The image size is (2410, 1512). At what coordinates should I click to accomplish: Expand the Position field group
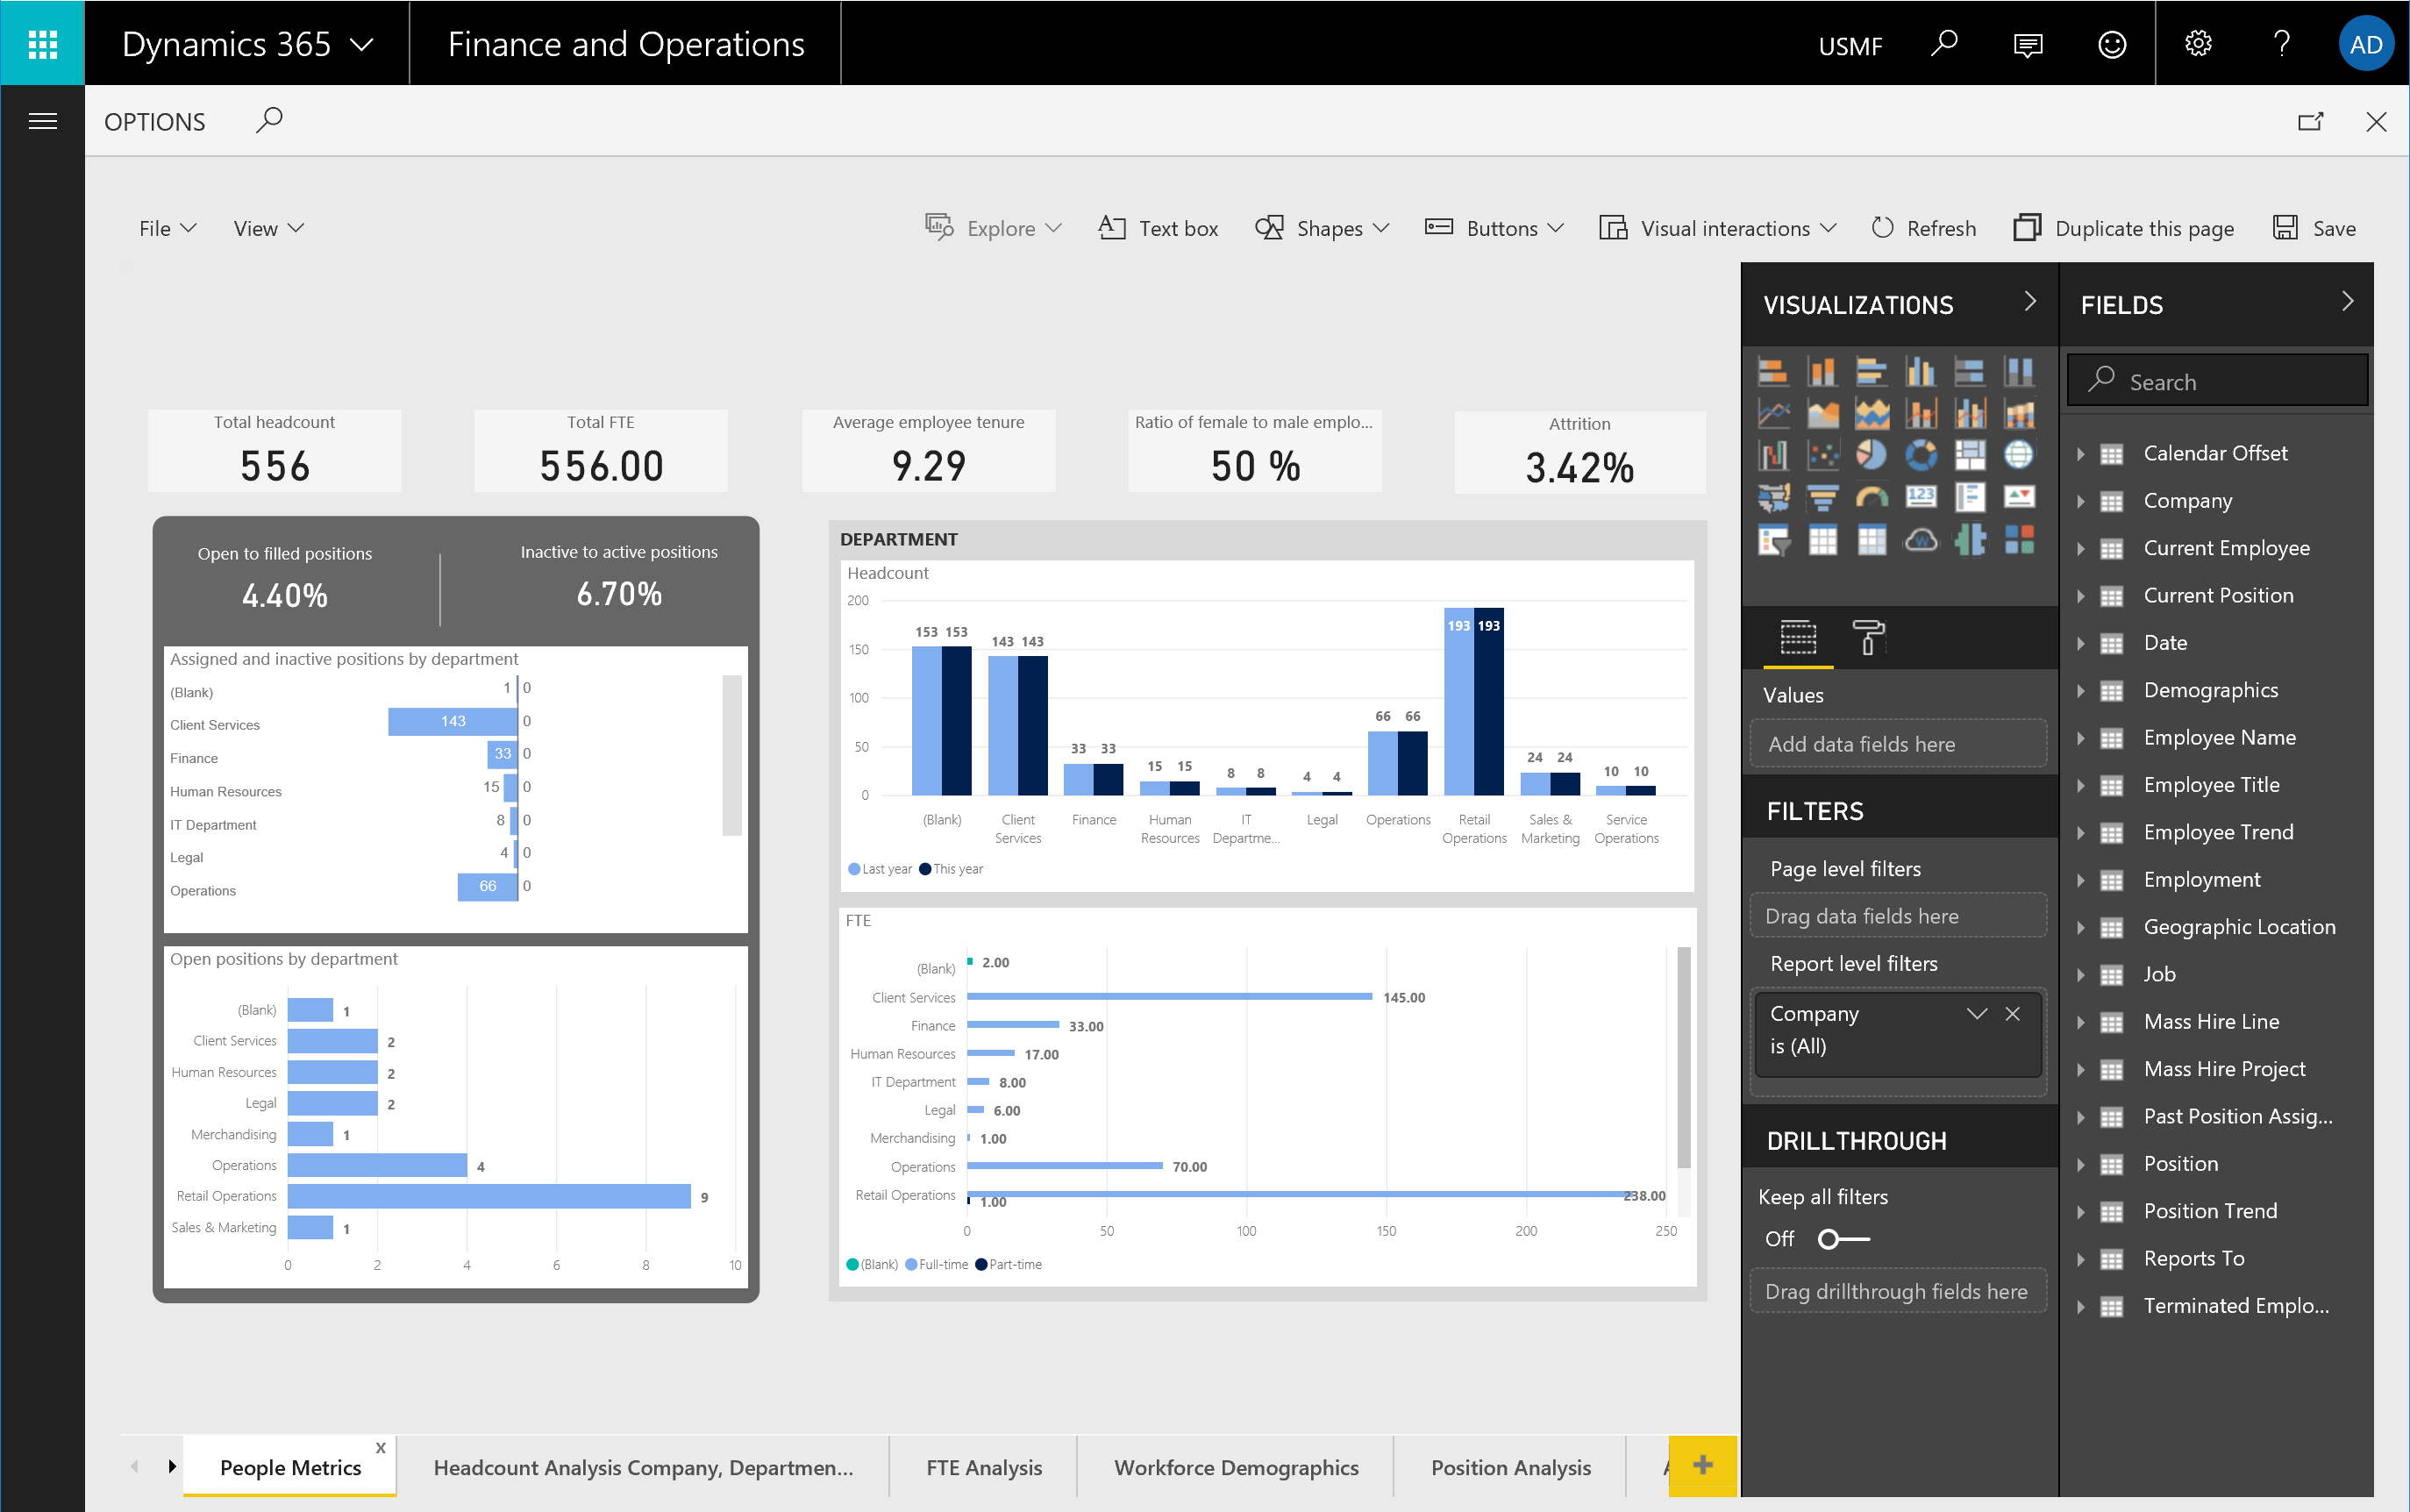2083,1164
